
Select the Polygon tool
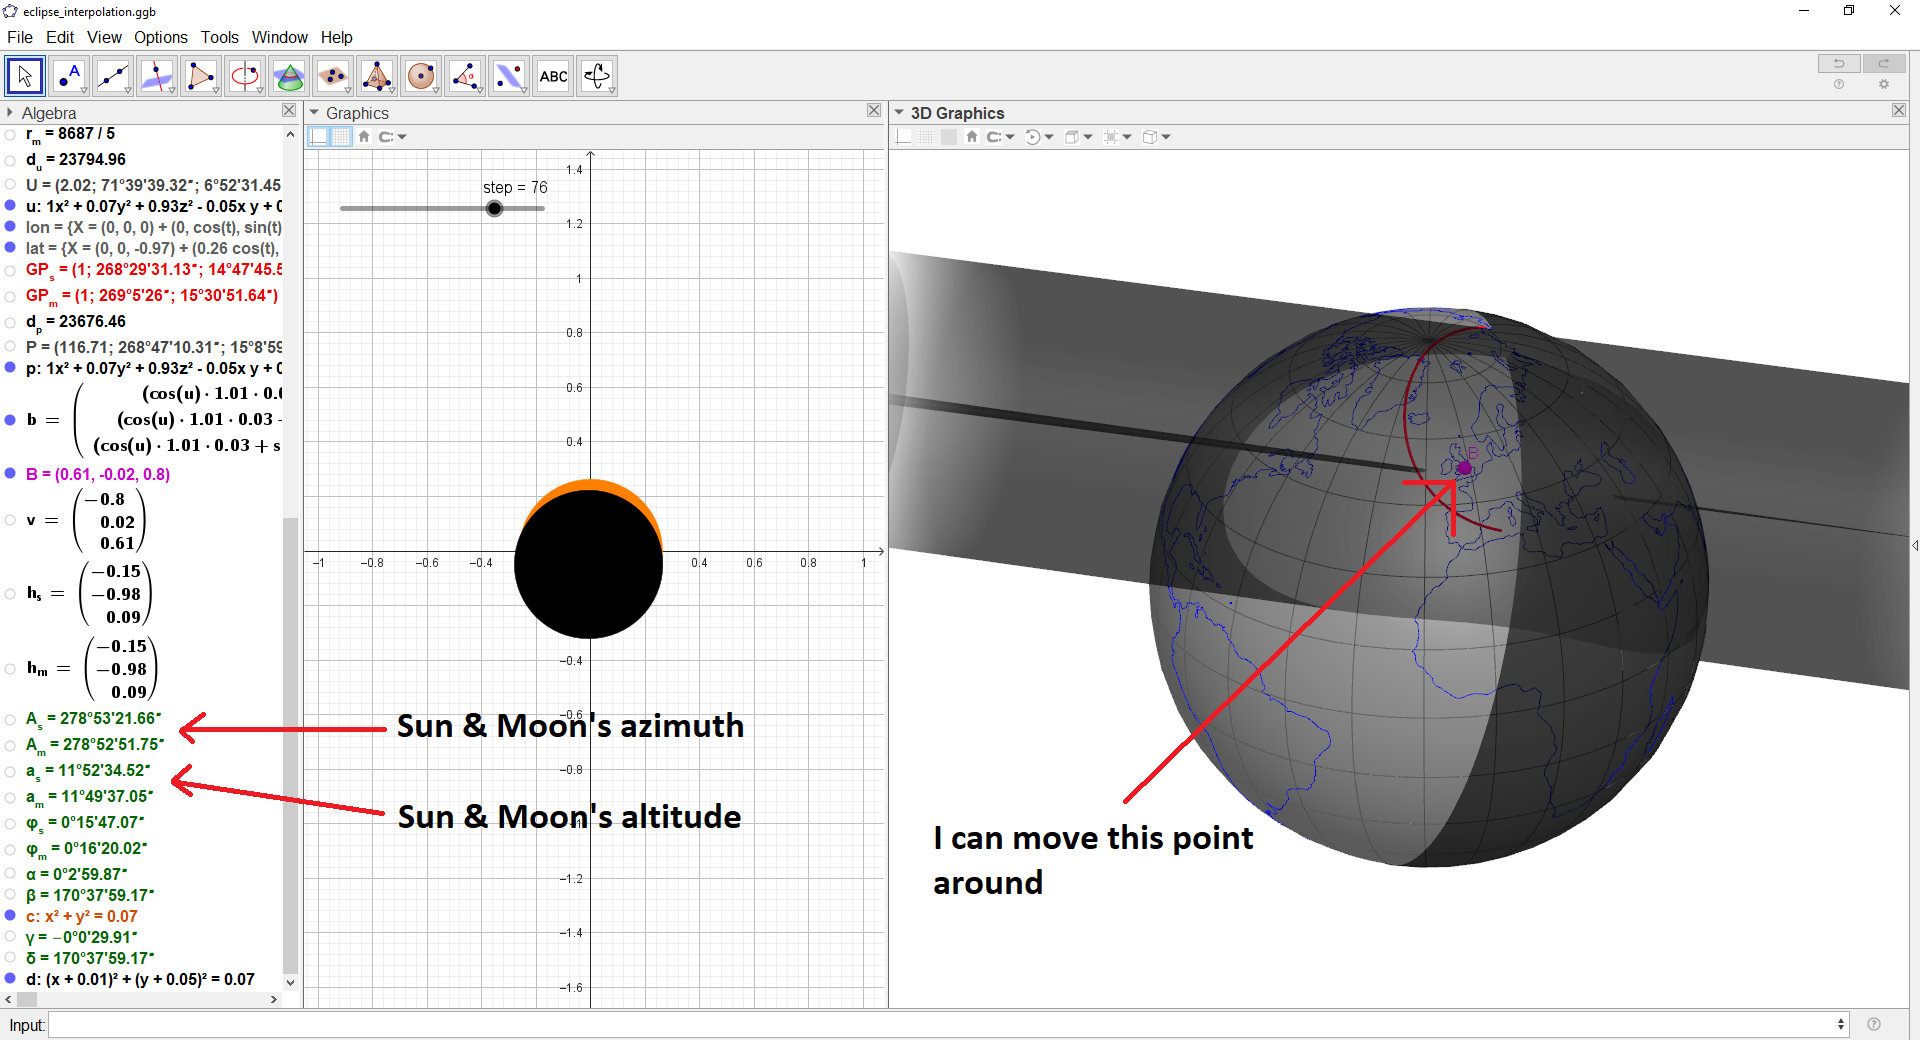point(201,76)
